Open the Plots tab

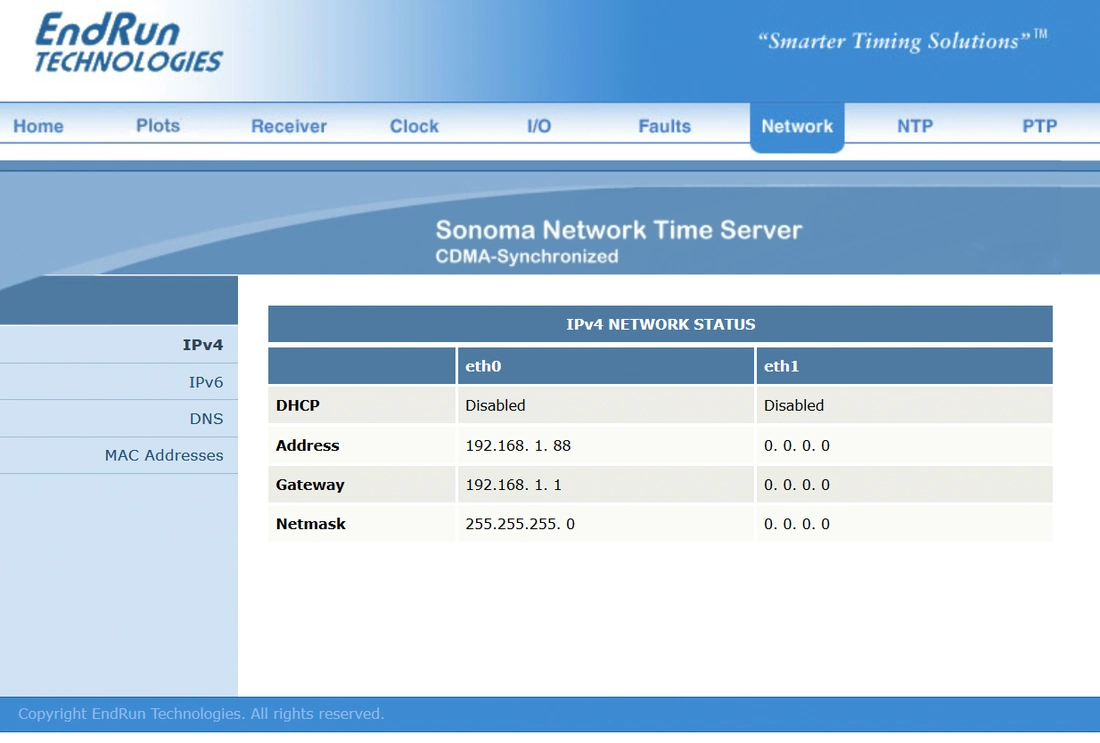(x=158, y=126)
